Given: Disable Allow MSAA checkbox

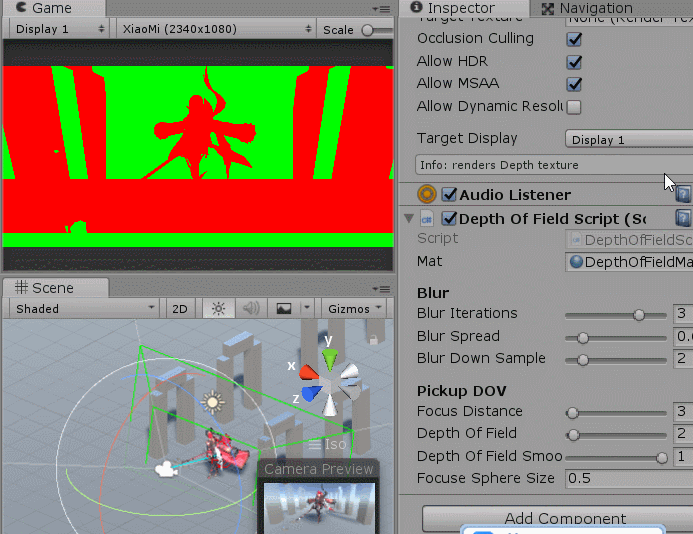Looking at the screenshot, I should 574,84.
